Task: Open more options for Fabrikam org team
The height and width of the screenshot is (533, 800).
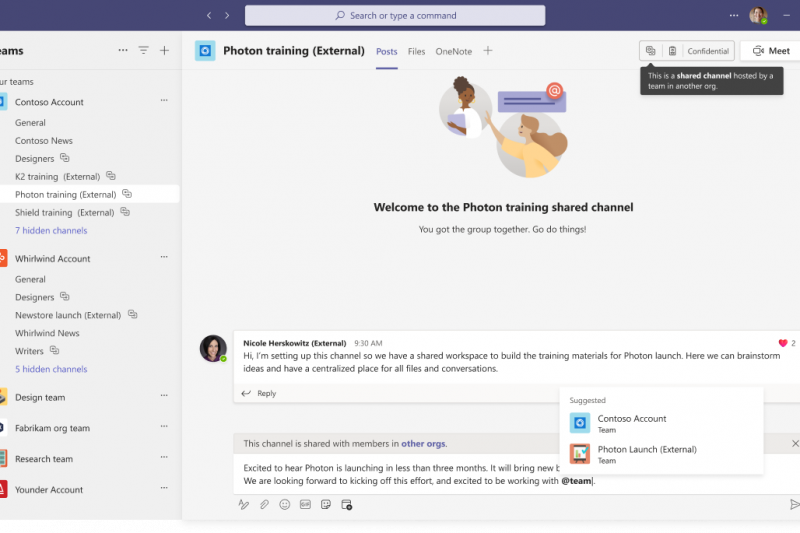Action: (164, 426)
